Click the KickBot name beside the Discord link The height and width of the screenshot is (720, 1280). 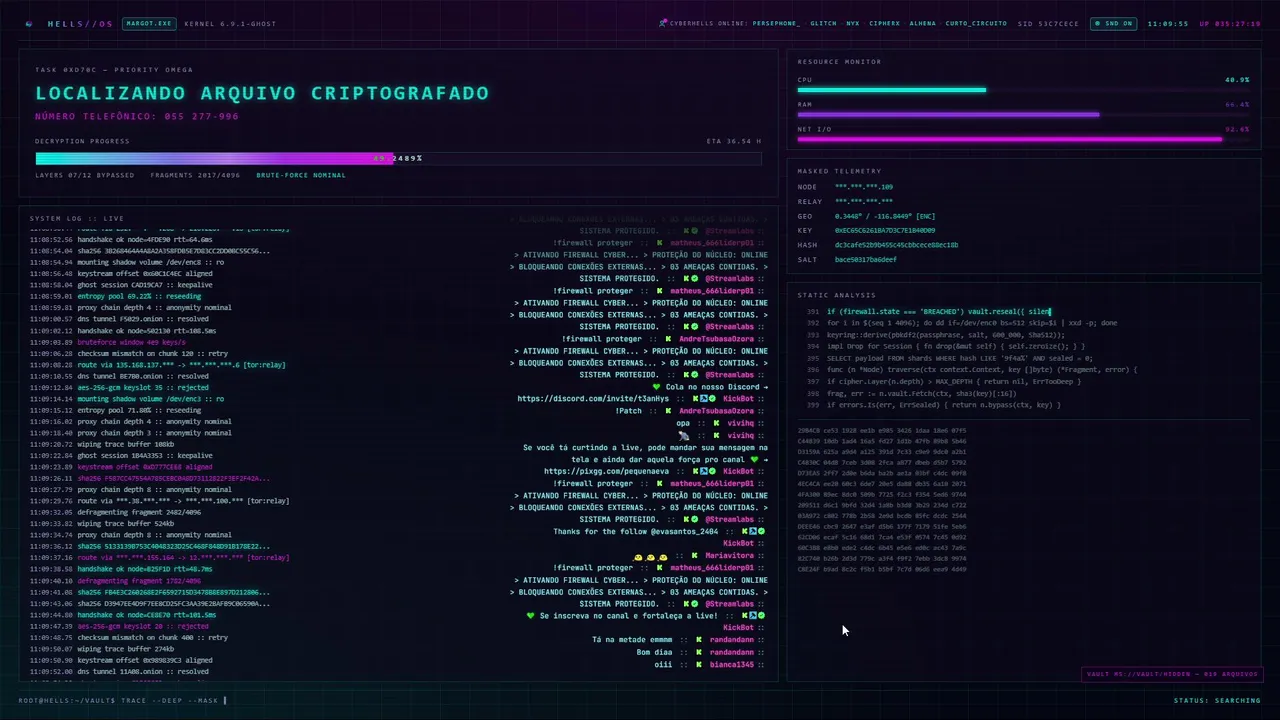tap(738, 399)
